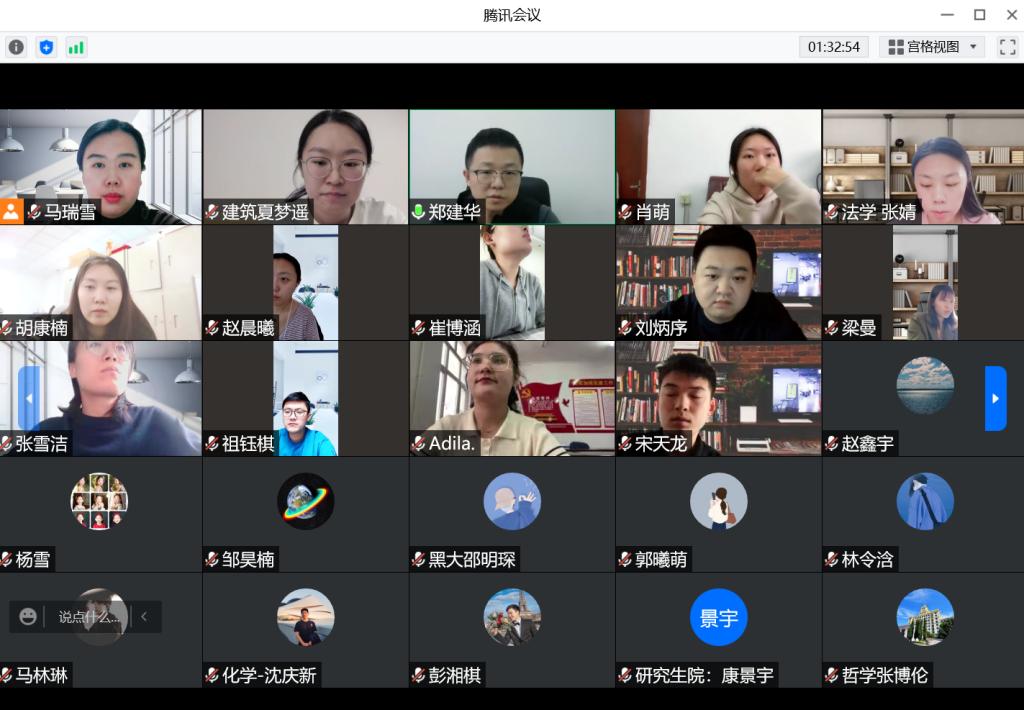Click the meeting timer 01:32:54
The image size is (1024, 710).
coord(834,47)
